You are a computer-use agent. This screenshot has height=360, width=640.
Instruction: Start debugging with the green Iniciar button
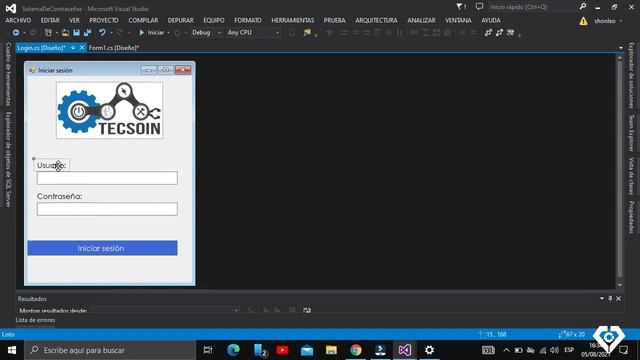(x=151, y=33)
